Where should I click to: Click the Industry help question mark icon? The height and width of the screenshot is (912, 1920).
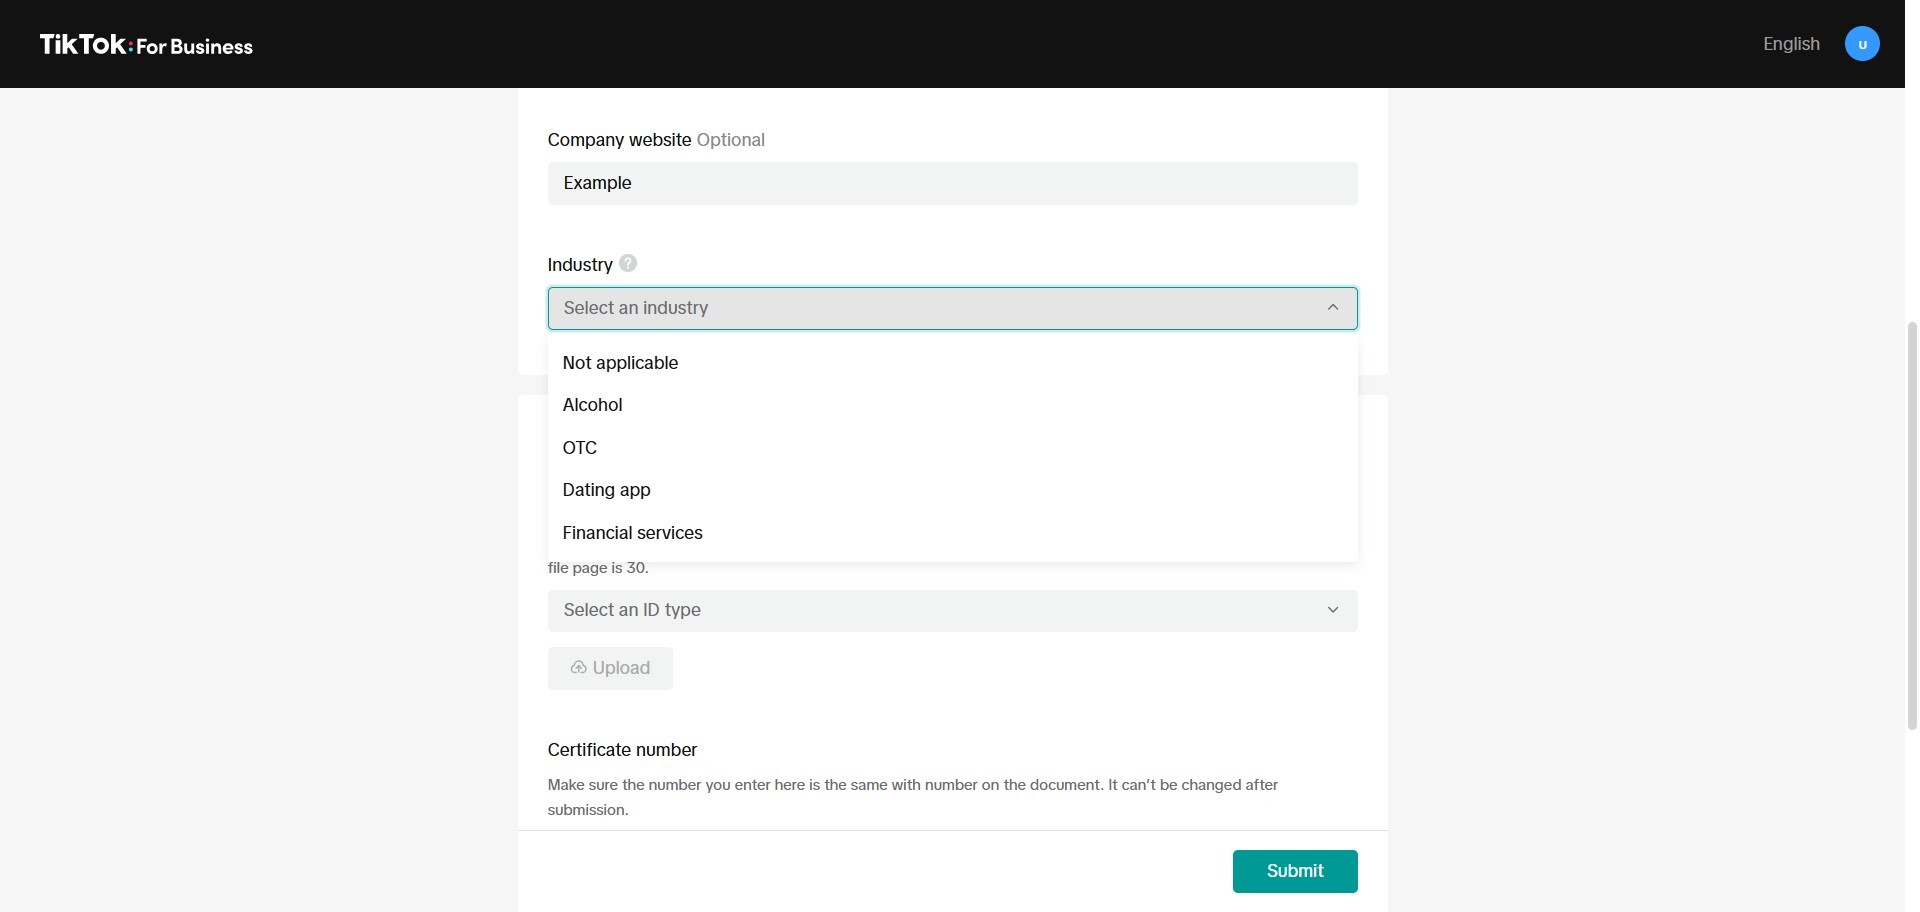click(628, 263)
